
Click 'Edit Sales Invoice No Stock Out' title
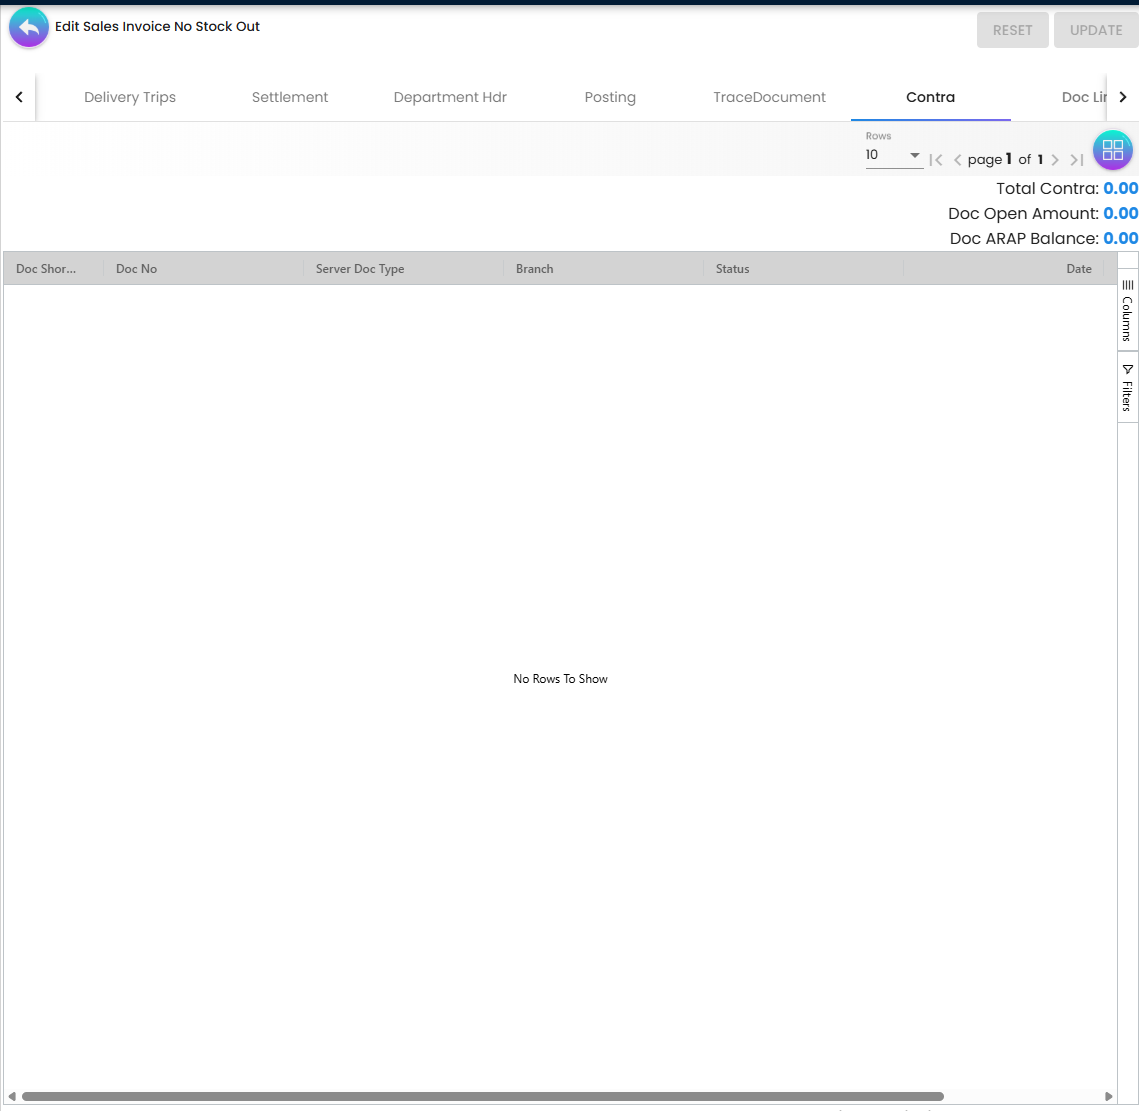[157, 26]
